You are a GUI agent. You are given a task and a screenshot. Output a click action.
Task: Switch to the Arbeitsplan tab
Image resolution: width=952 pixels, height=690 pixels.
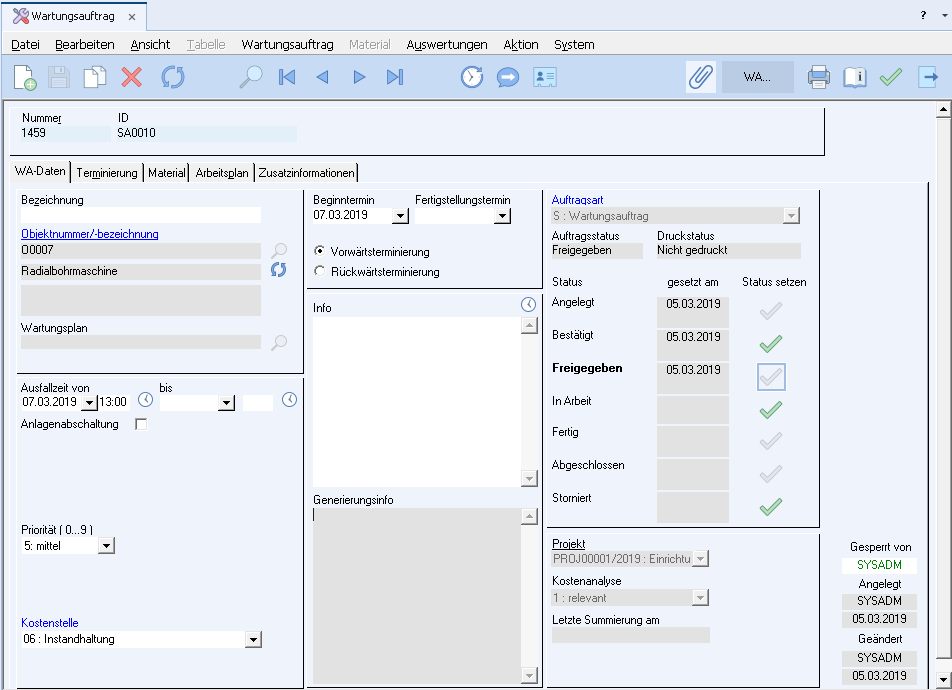[x=222, y=173]
